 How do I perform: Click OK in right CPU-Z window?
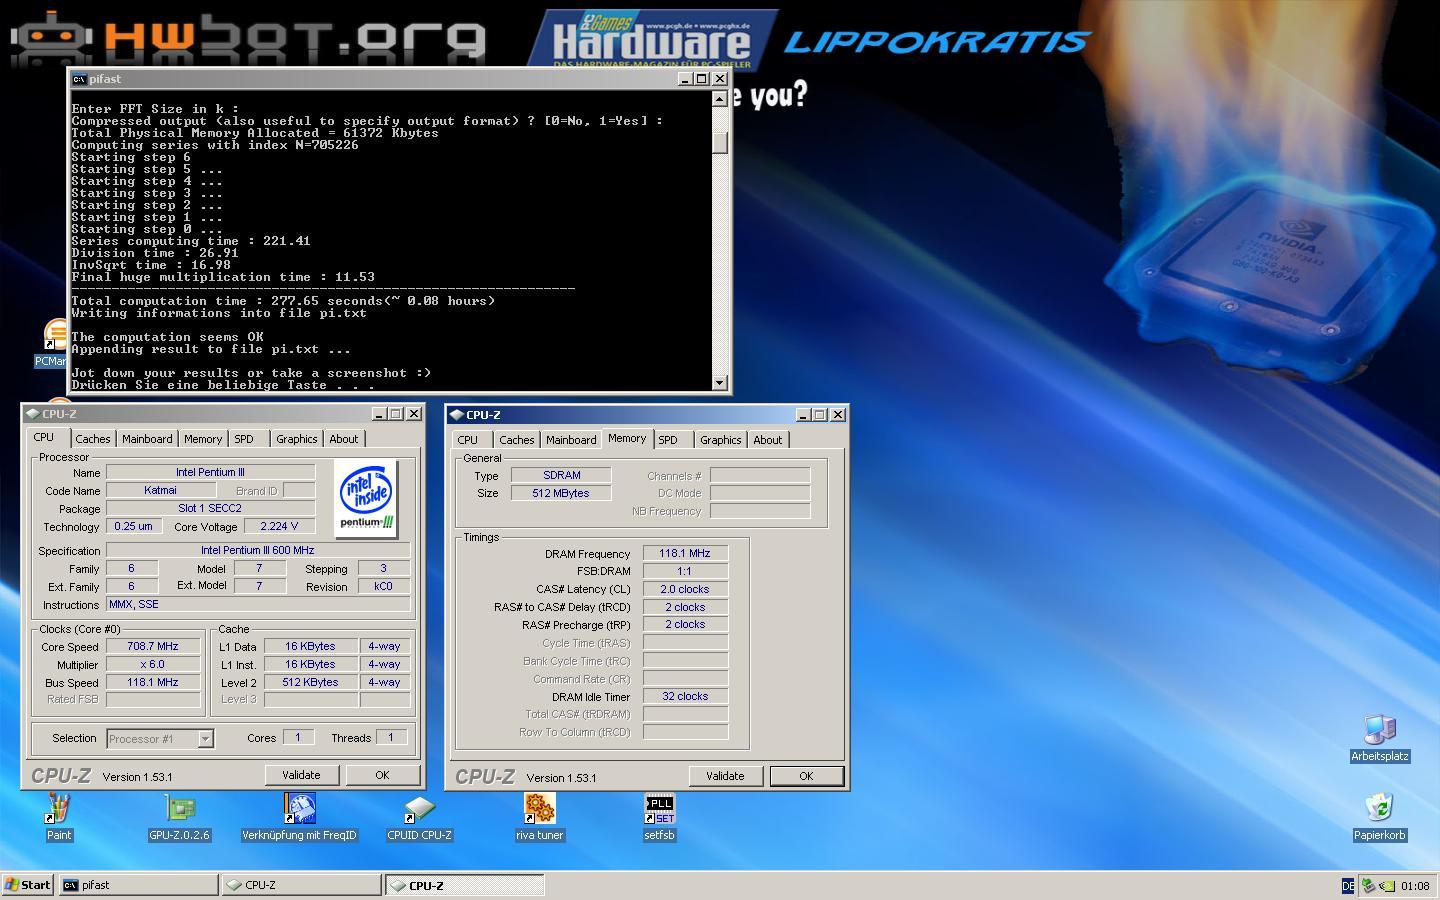[x=806, y=776]
